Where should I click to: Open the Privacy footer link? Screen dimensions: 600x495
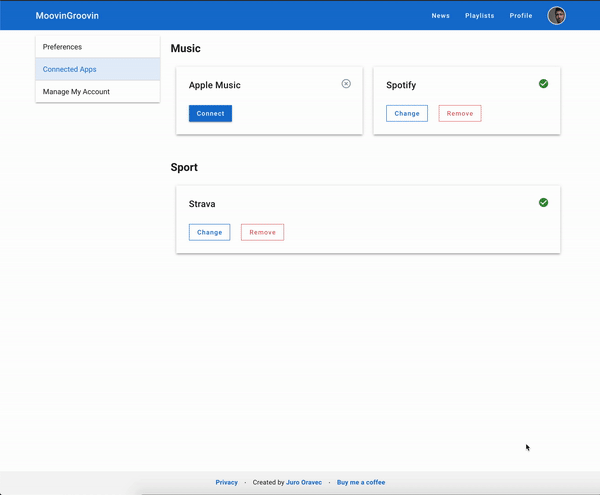[x=227, y=482]
